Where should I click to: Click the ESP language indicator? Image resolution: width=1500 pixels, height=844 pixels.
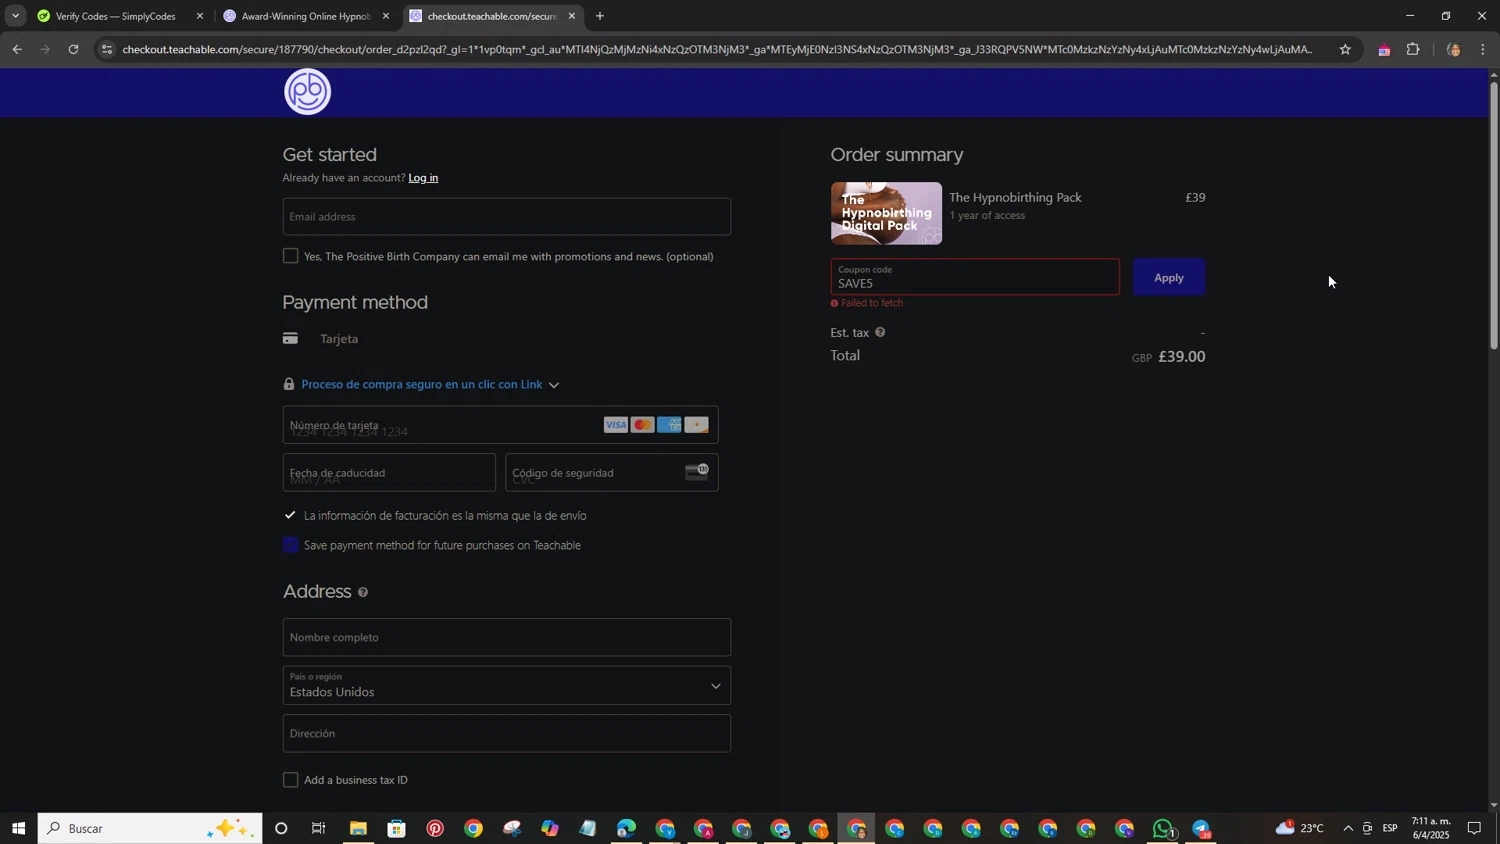click(1390, 828)
